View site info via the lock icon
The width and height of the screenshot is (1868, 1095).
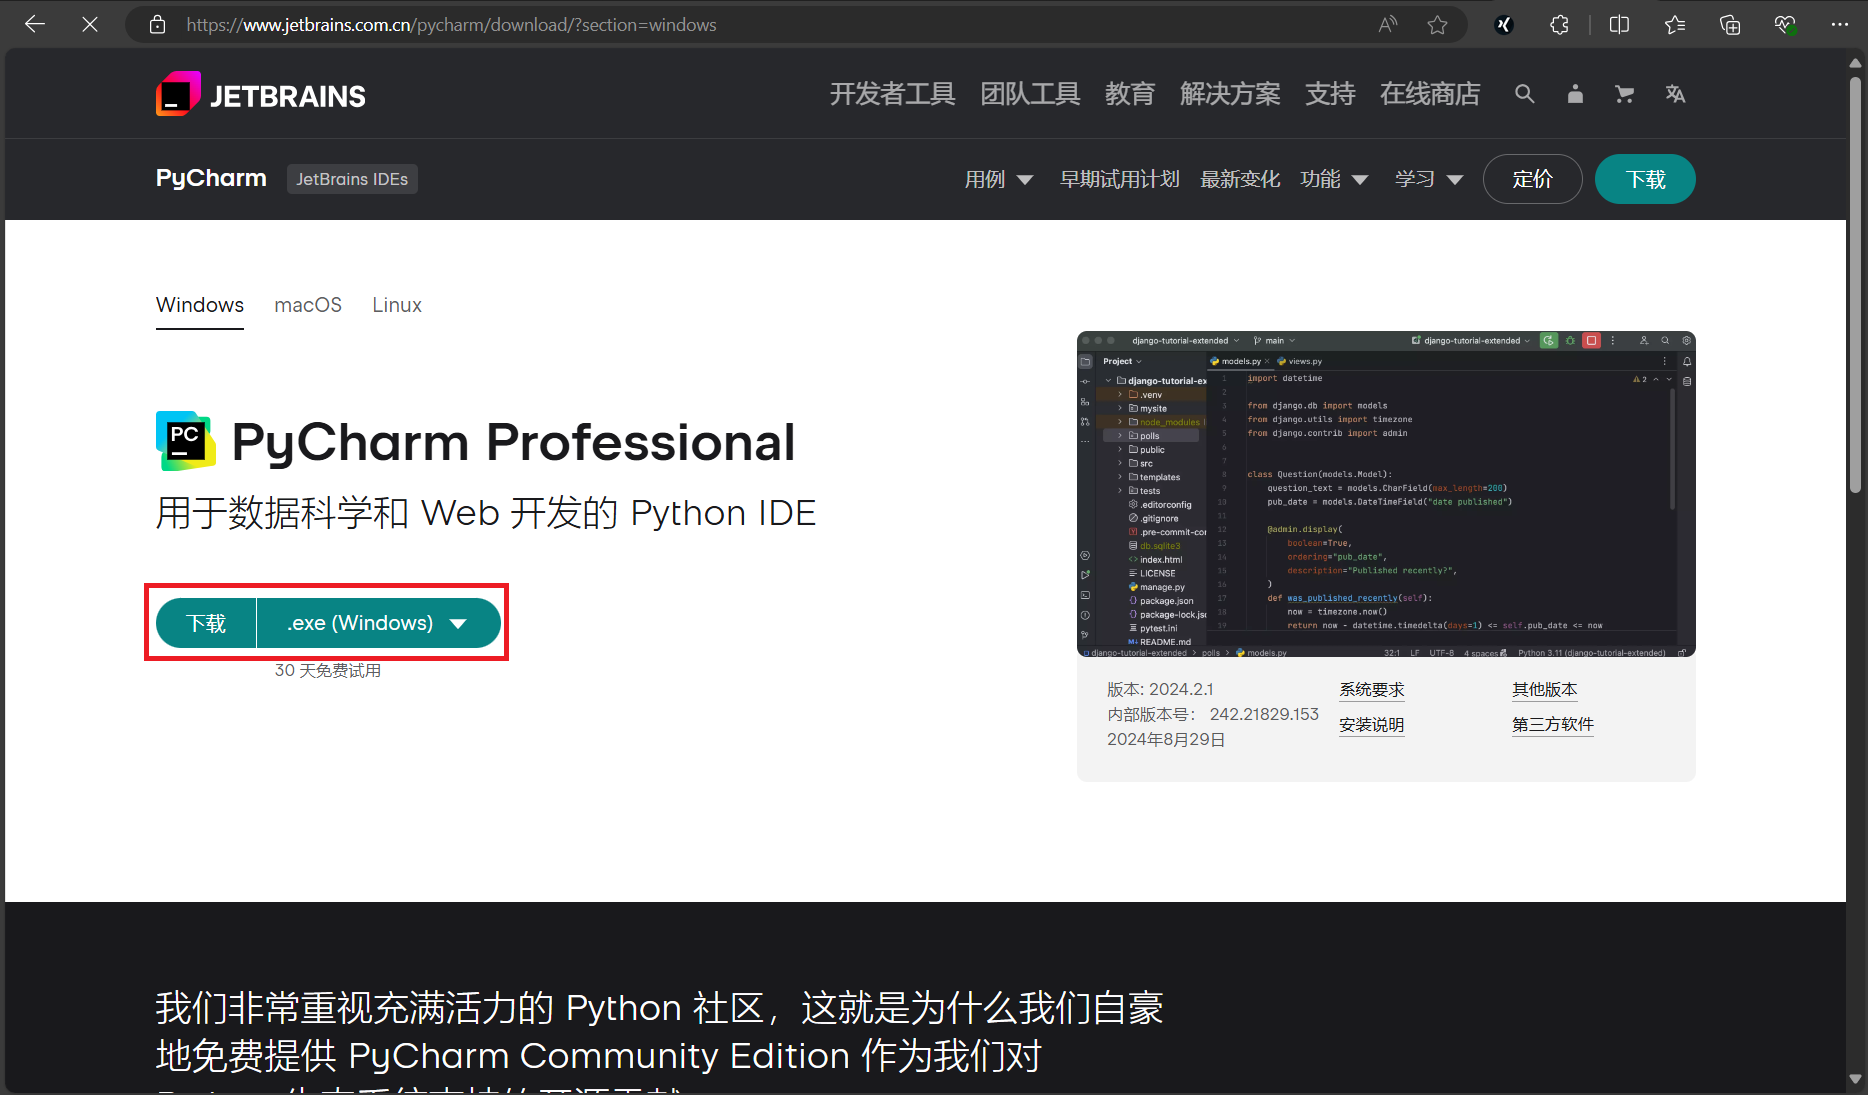tap(157, 24)
